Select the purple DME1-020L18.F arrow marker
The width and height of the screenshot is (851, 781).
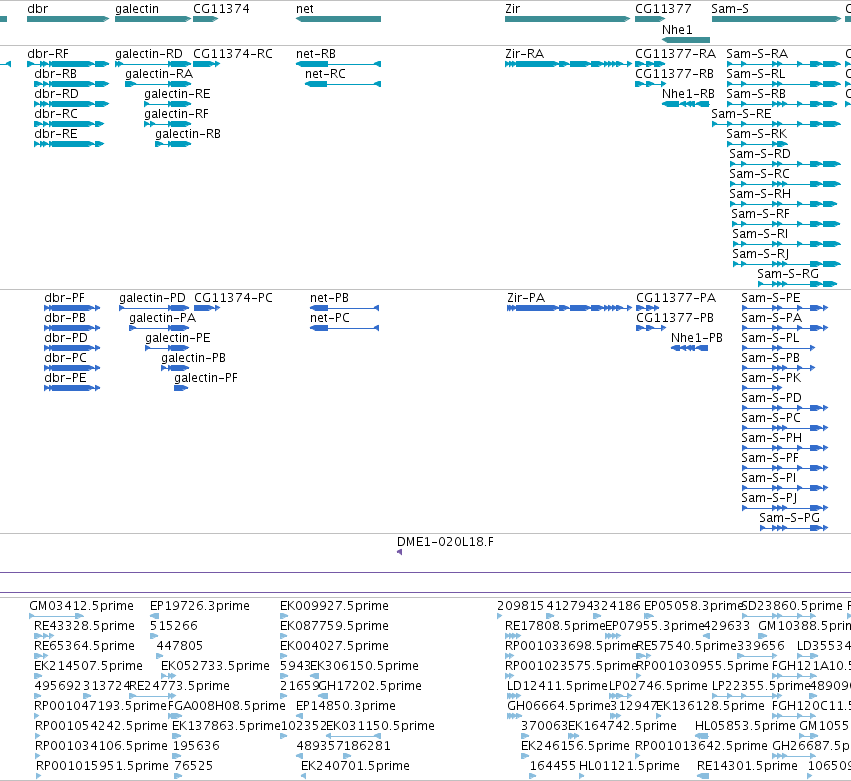click(x=399, y=552)
